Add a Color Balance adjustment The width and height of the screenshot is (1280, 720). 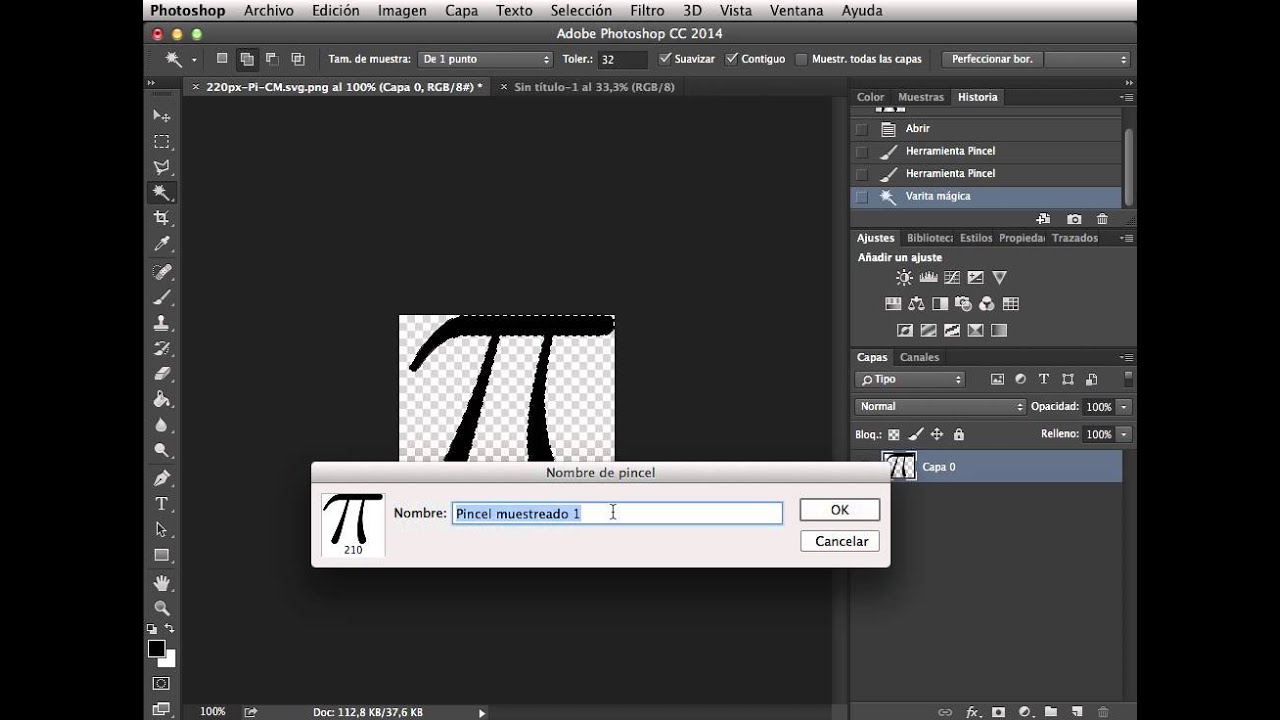[x=915, y=304]
